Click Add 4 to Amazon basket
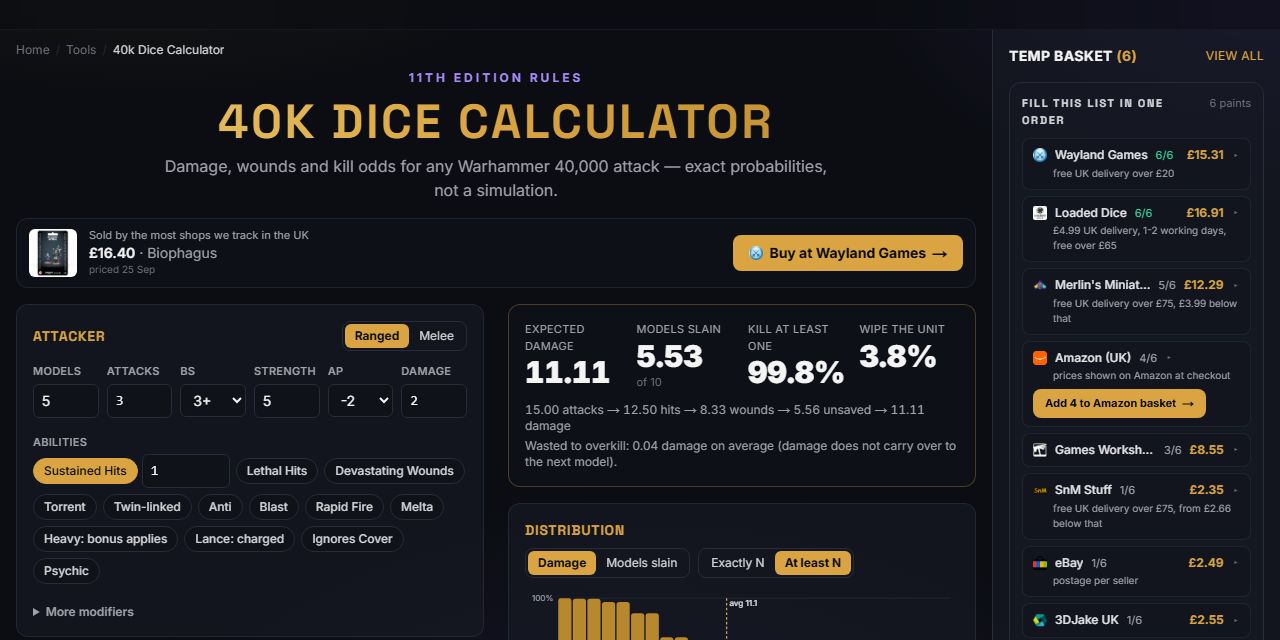Viewport: 1280px width, 640px height. click(1119, 404)
